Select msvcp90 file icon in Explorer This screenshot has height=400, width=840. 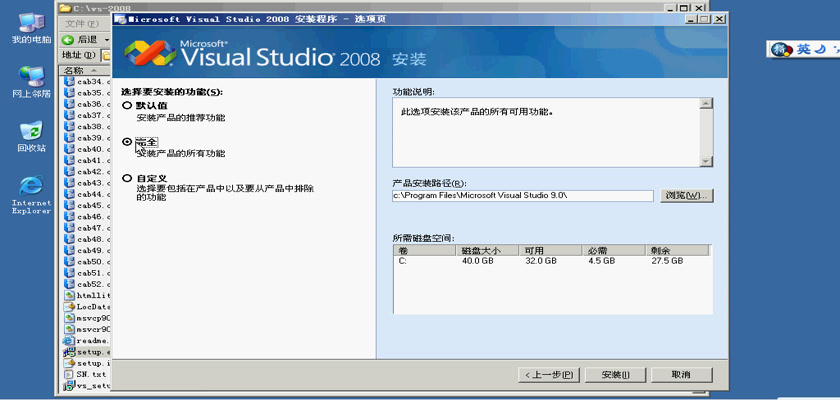(x=69, y=318)
